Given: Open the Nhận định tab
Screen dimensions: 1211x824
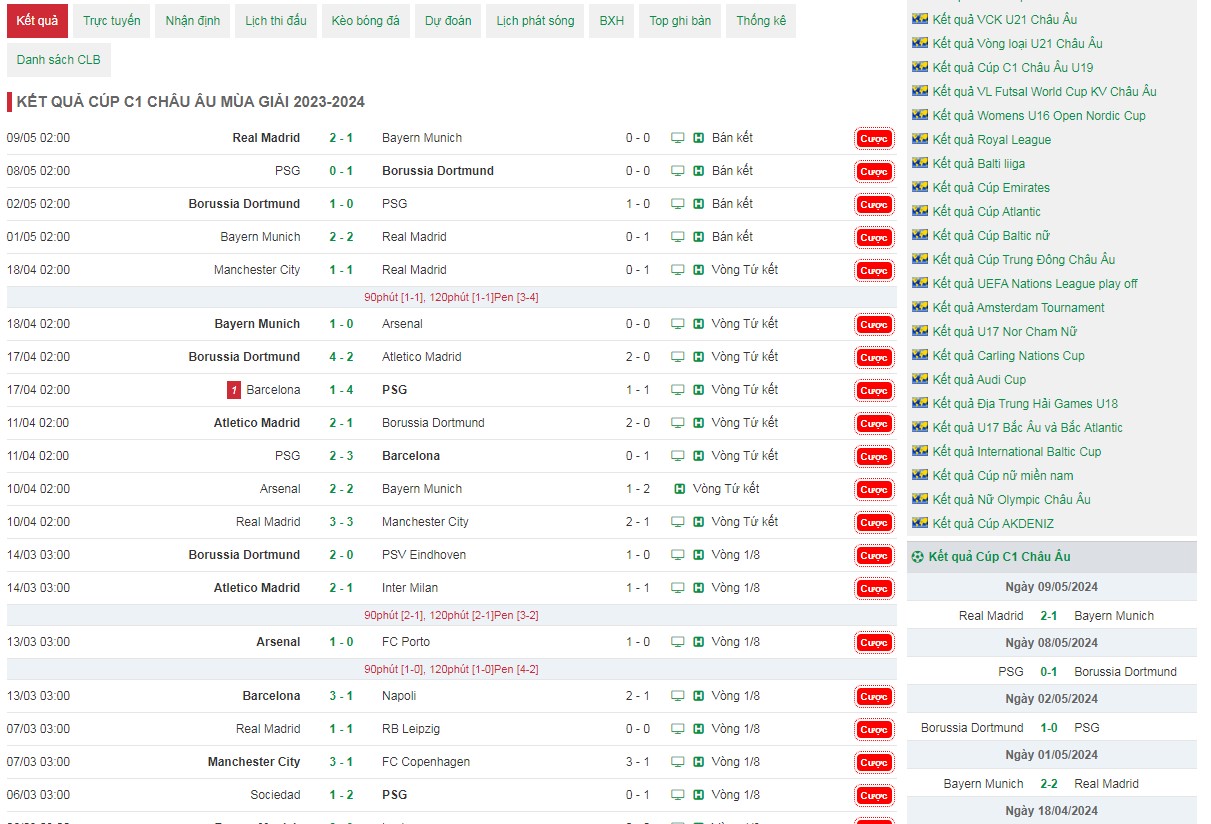Looking at the screenshot, I should [x=193, y=21].
